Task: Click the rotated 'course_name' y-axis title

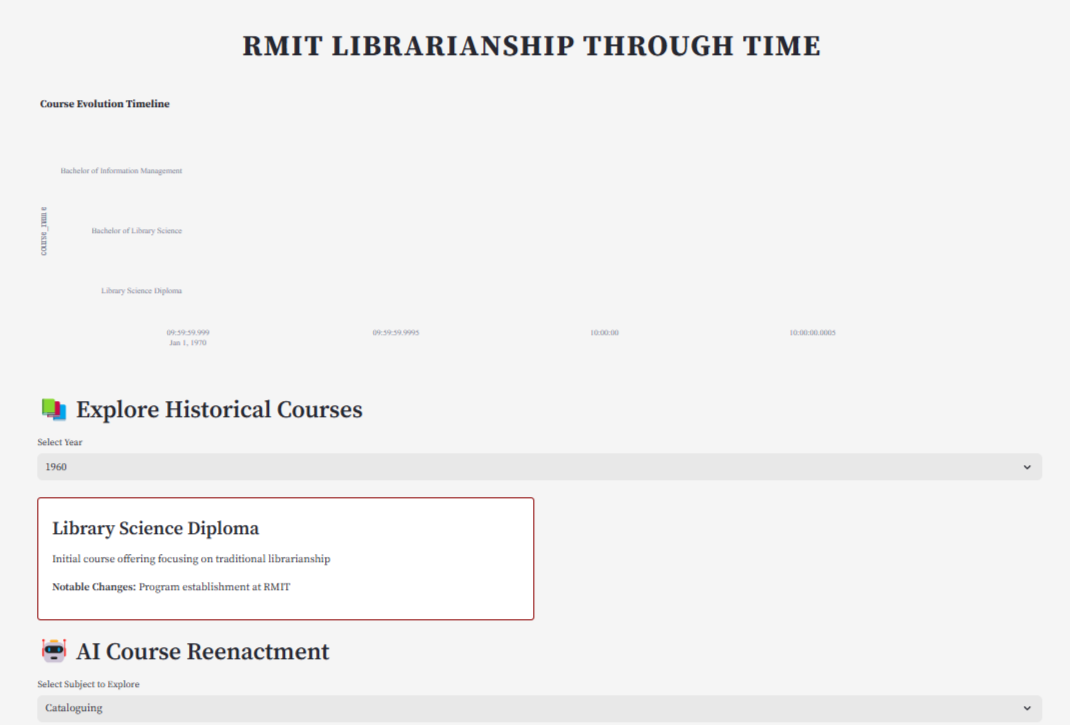Action: tap(44, 231)
